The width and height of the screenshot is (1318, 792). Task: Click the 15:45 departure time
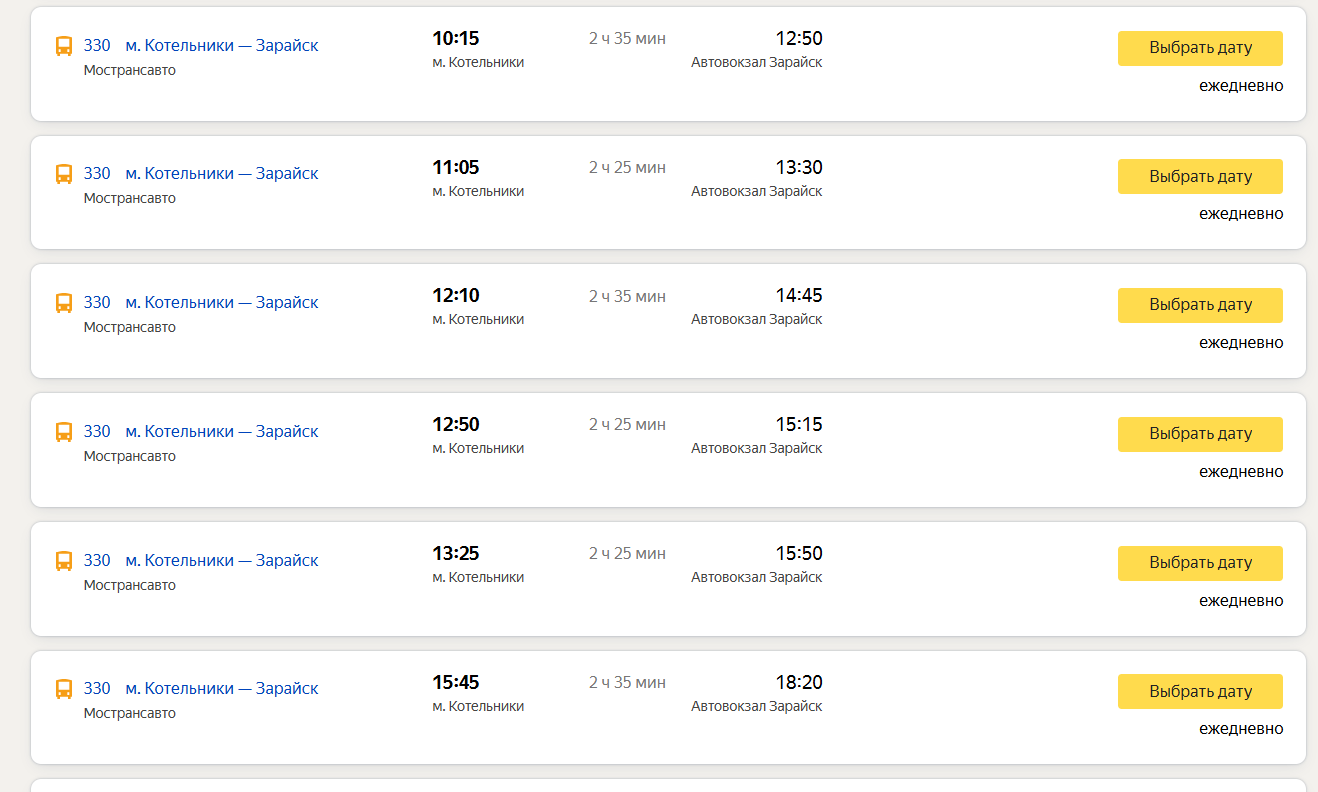[x=456, y=682]
